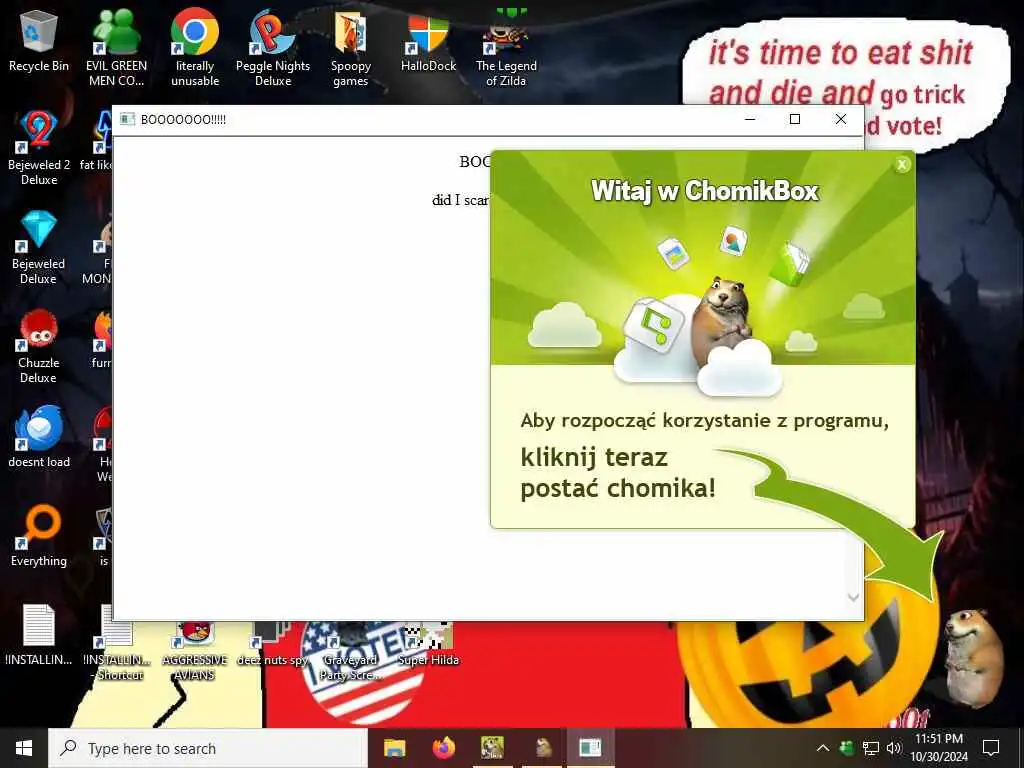
Task: Minimize the BOOOOOOO!!!!! window
Action: (x=750, y=119)
